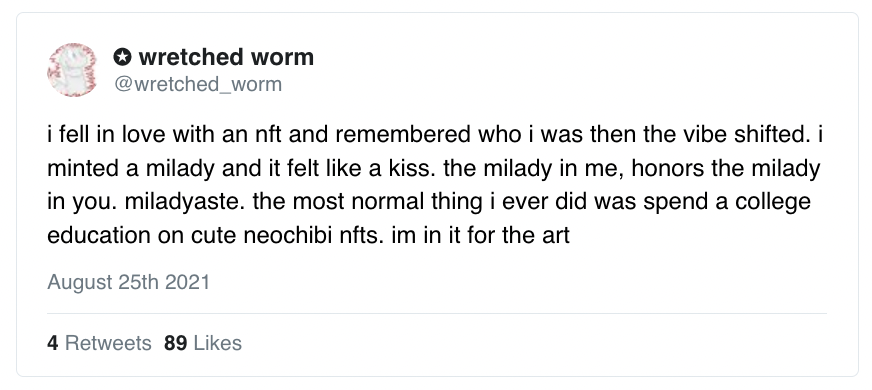Click the word Retweets label
The height and width of the screenshot is (390, 872).
coord(108,343)
